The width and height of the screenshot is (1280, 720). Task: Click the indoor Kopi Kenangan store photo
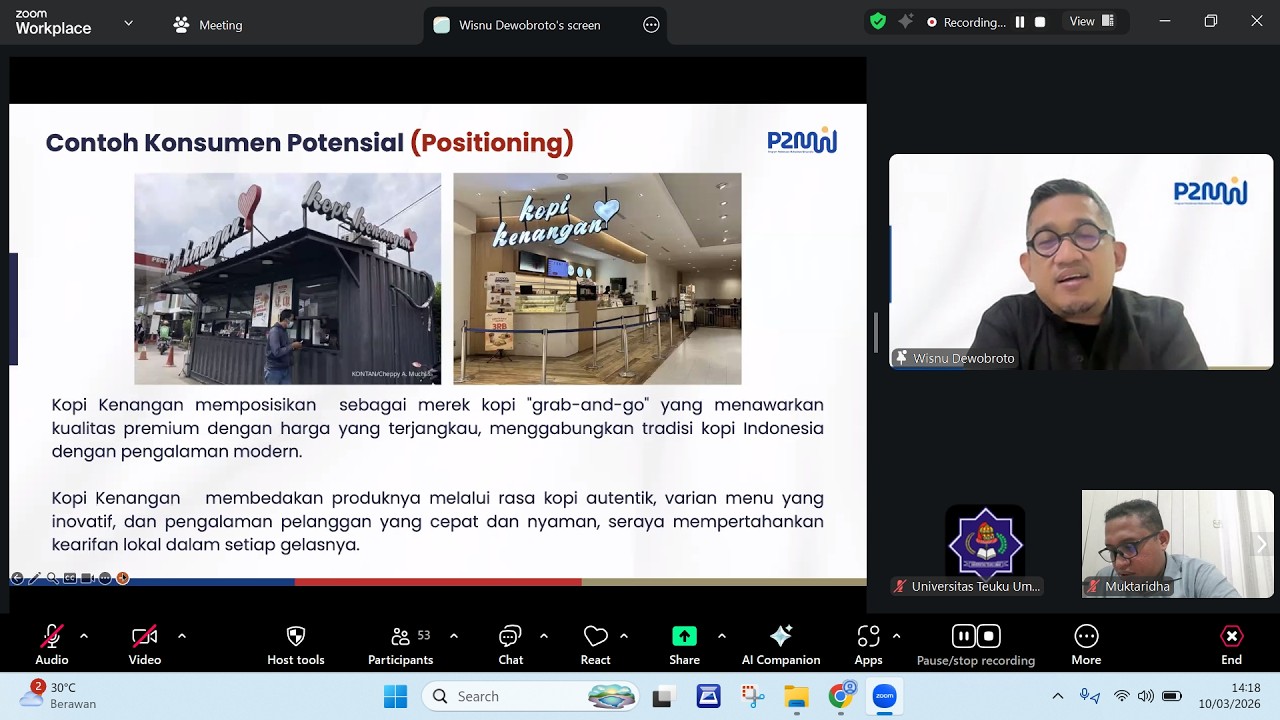(x=597, y=278)
